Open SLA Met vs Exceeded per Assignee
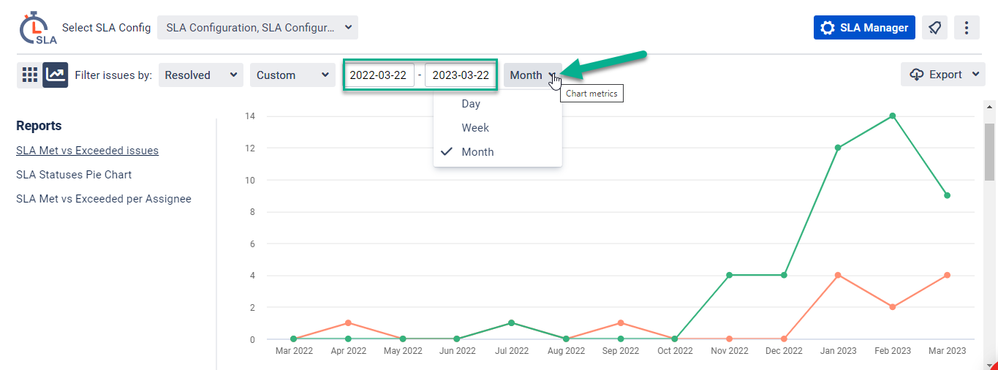This screenshot has height=370, width=998. click(x=104, y=199)
